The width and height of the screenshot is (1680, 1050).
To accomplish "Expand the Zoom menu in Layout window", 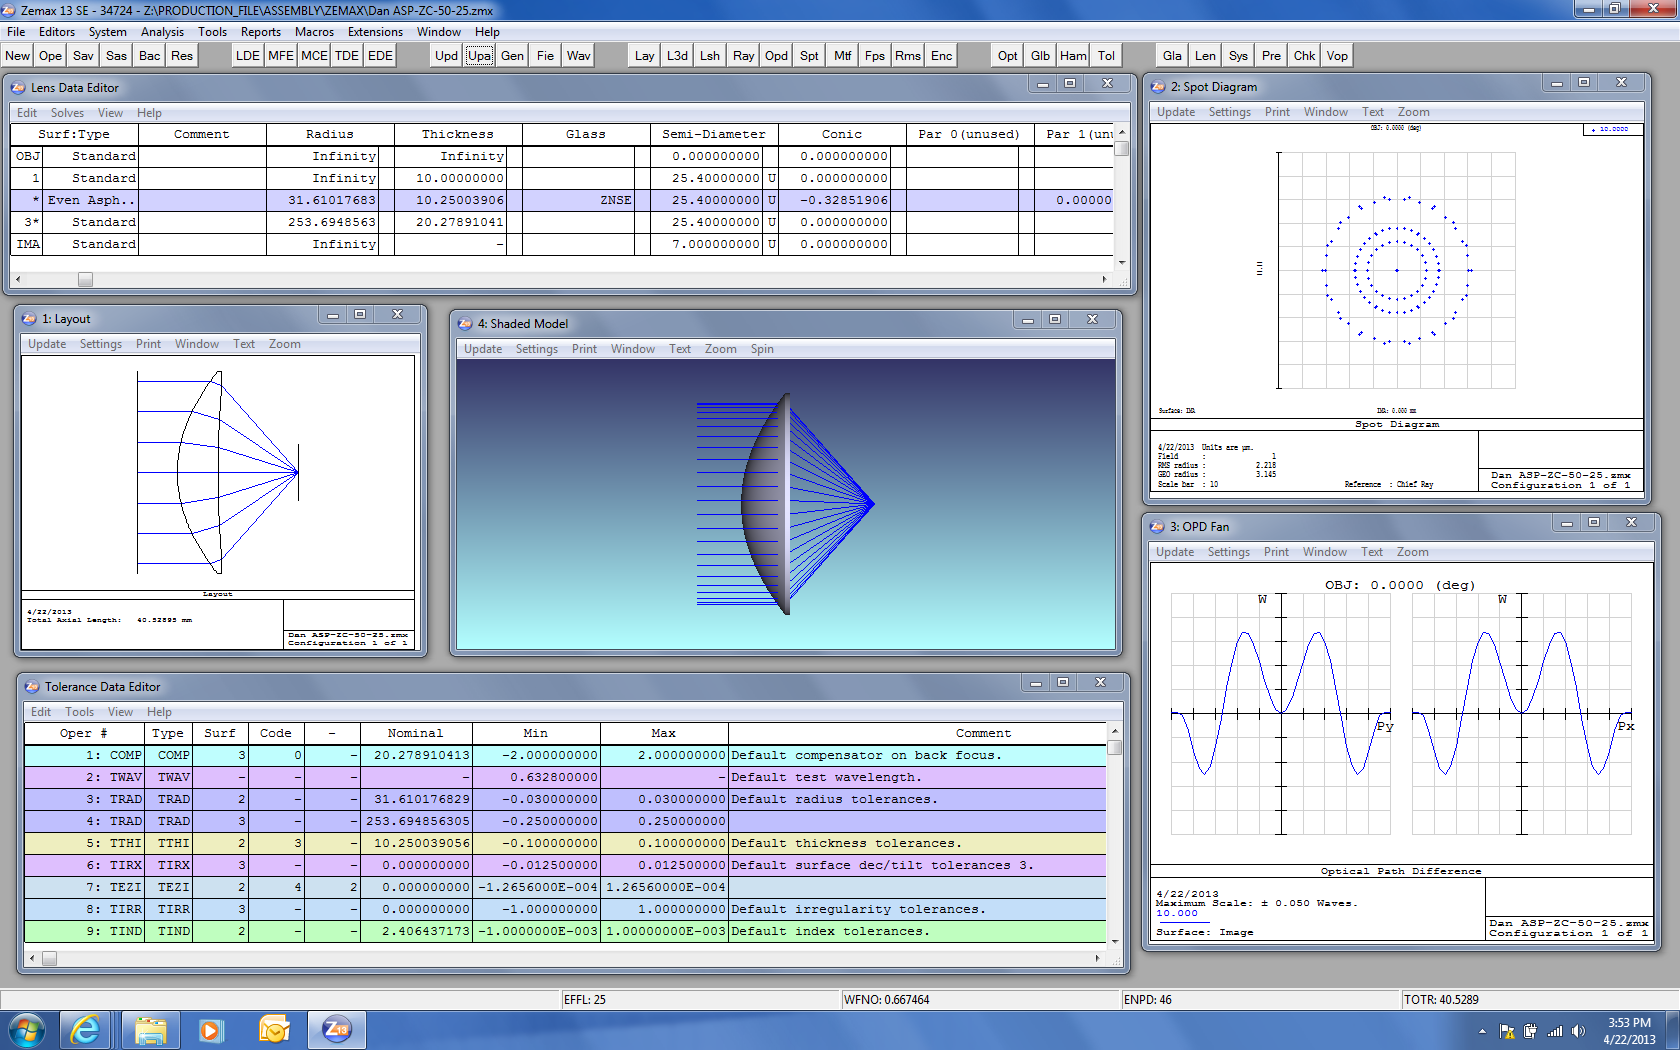I will point(284,344).
